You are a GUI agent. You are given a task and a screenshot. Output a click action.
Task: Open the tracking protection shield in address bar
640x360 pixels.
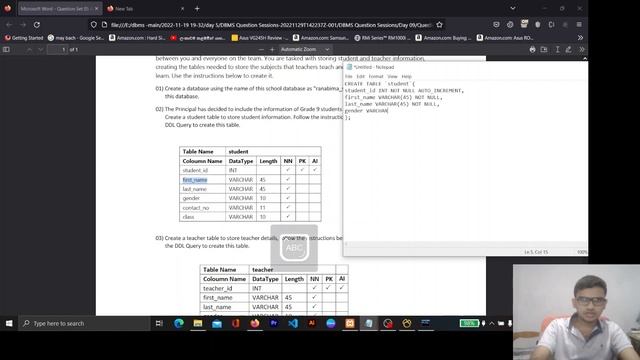pyautogui.click(x=94, y=25)
